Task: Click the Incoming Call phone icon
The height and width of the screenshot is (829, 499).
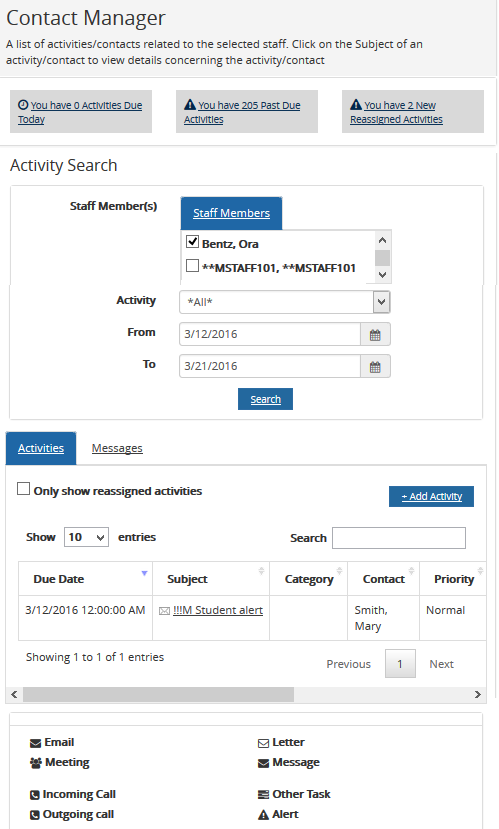Action: point(34,795)
